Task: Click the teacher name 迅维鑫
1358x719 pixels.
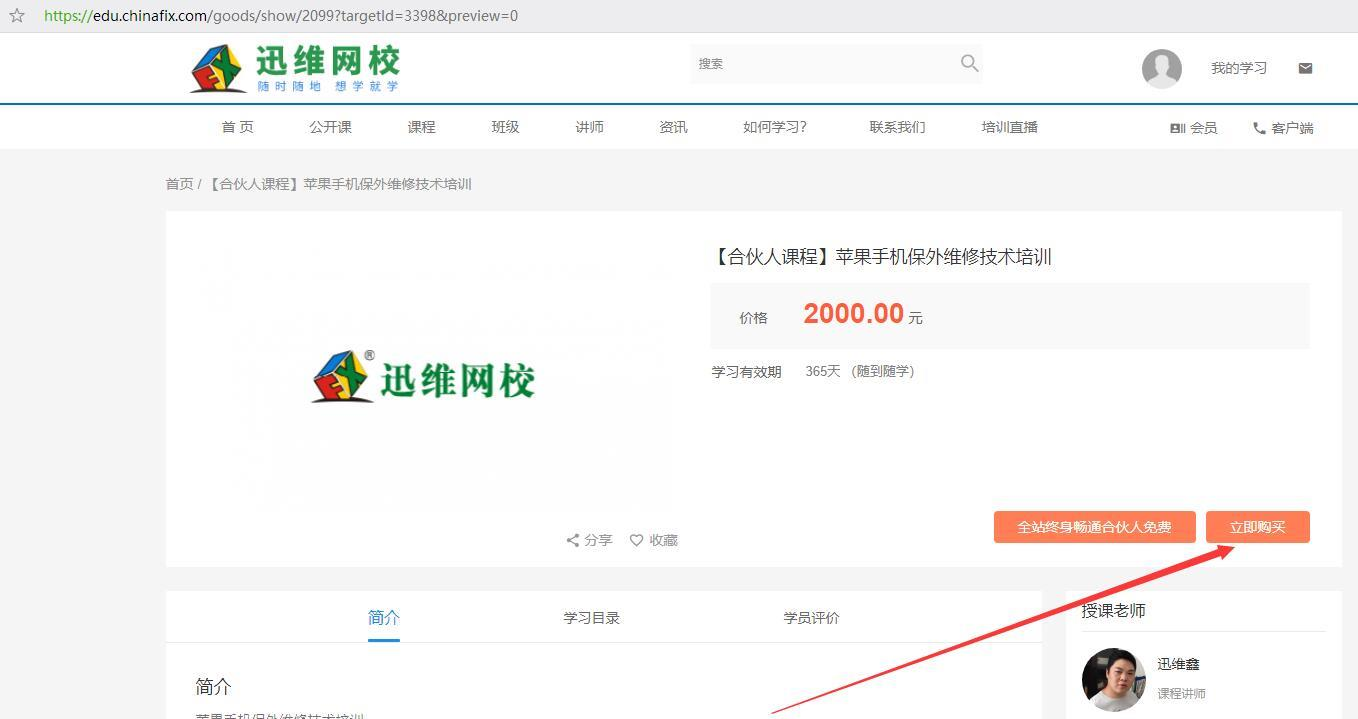Action: coord(1178,664)
